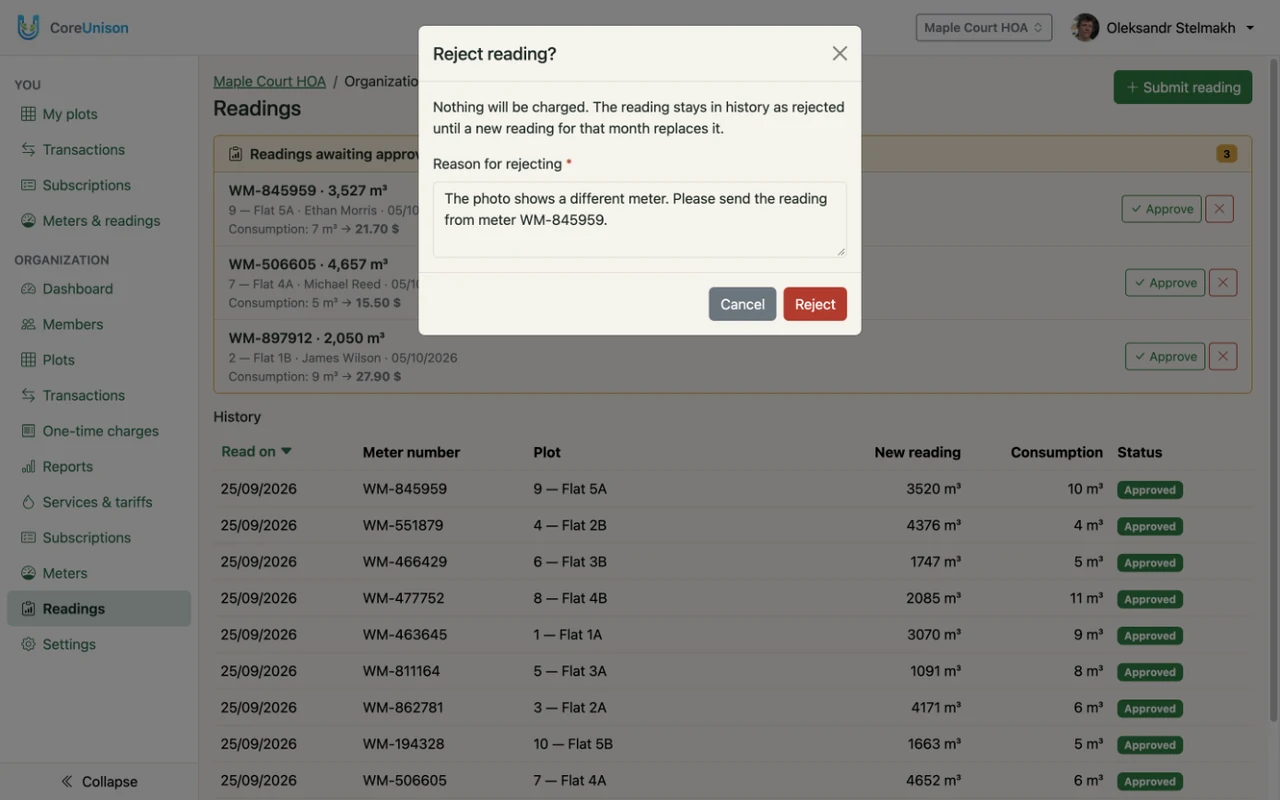Collapse the sidebar

(x=99, y=782)
